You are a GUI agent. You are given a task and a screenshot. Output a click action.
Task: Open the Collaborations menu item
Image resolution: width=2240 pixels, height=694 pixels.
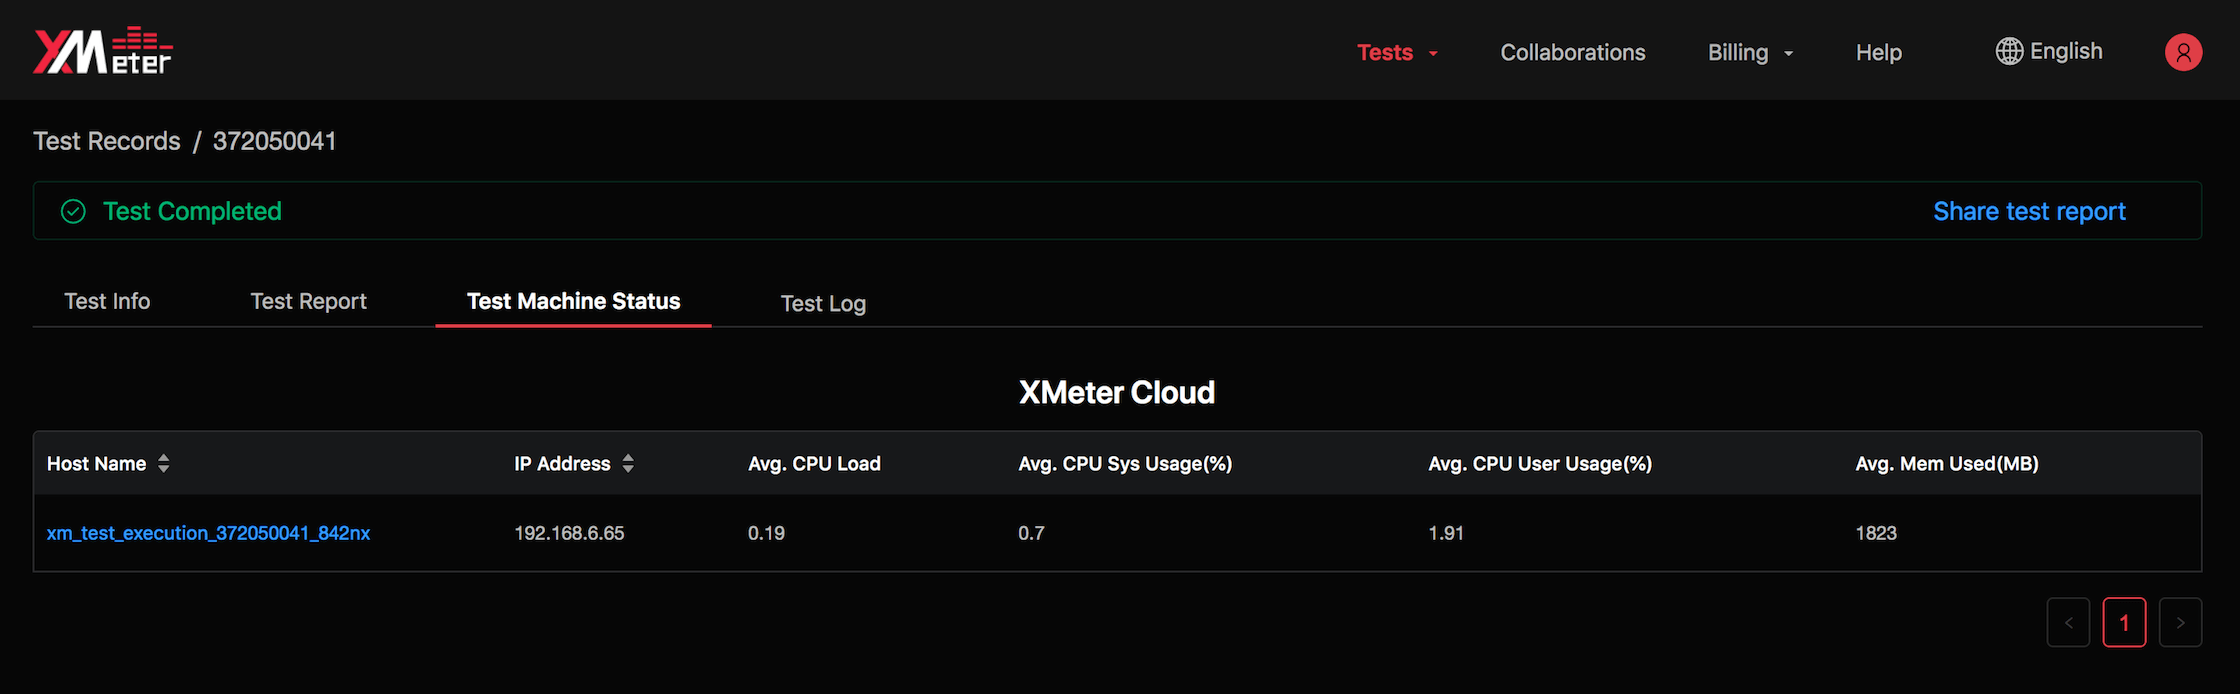tap(1572, 53)
